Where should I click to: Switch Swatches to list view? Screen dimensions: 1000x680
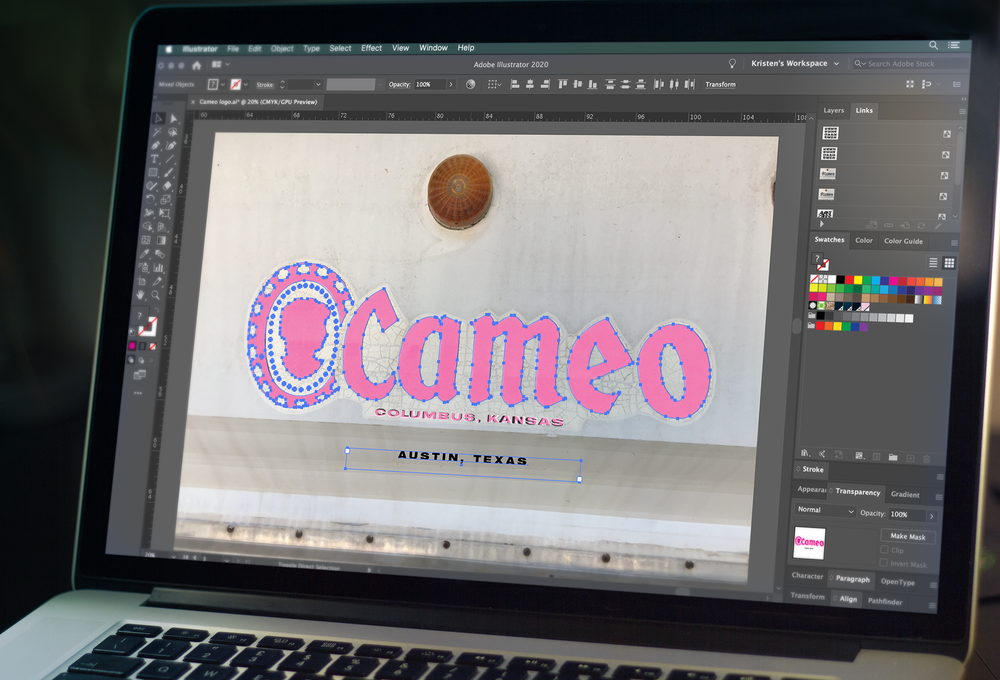coord(933,262)
